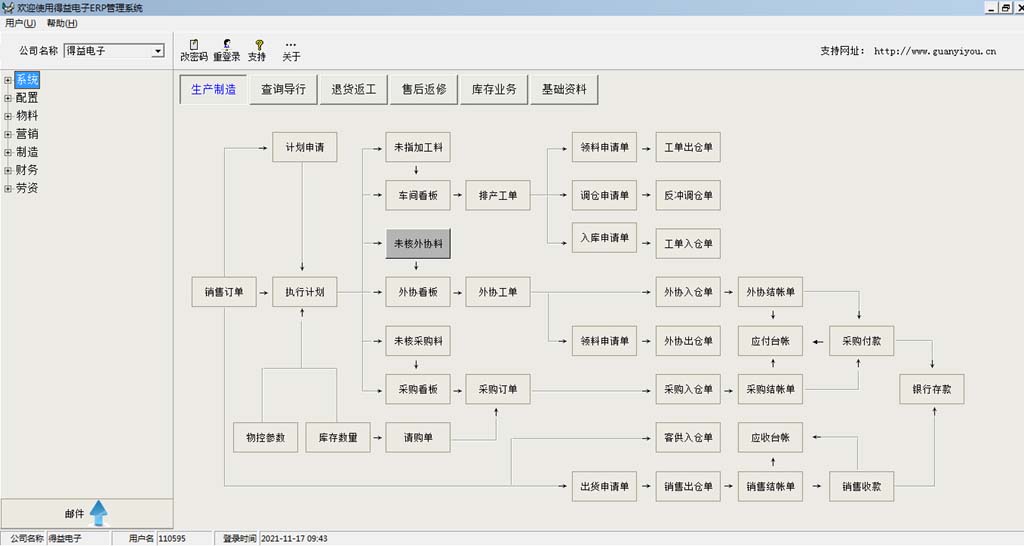Open the 基础资料 tab
This screenshot has height=546, width=1024.
pyautogui.click(x=564, y=89)
